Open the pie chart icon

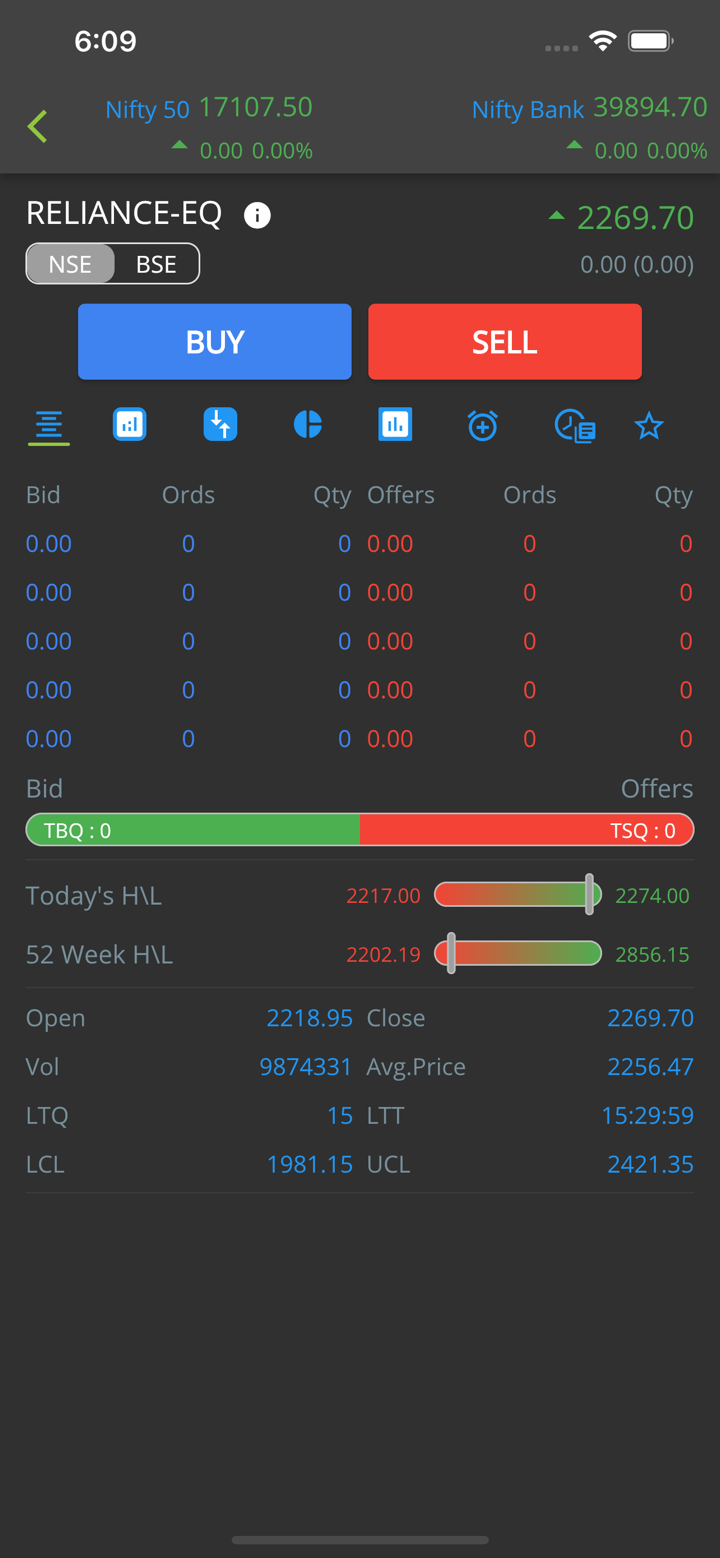pyautogui.click(x=308, y=425)
